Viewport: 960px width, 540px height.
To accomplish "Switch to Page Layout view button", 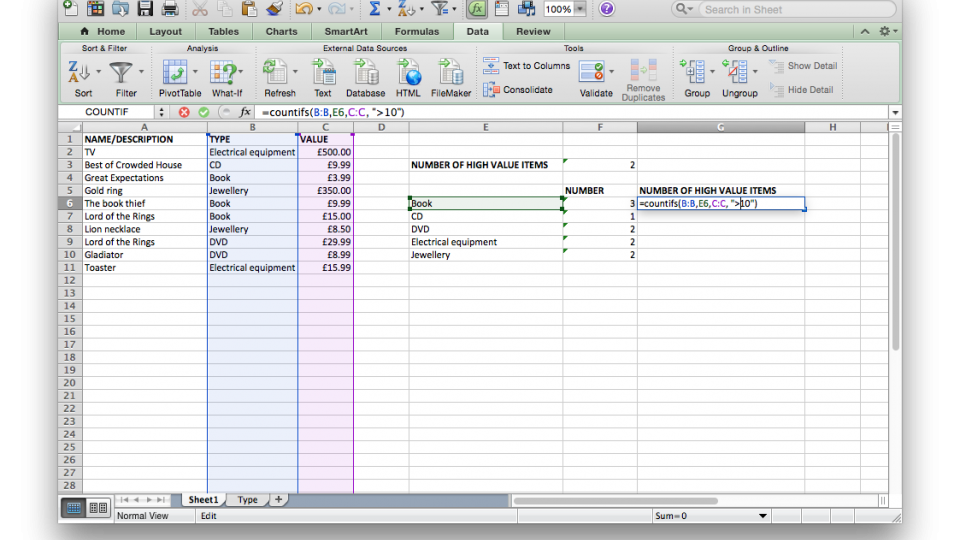I will click(x=98, y=508).
